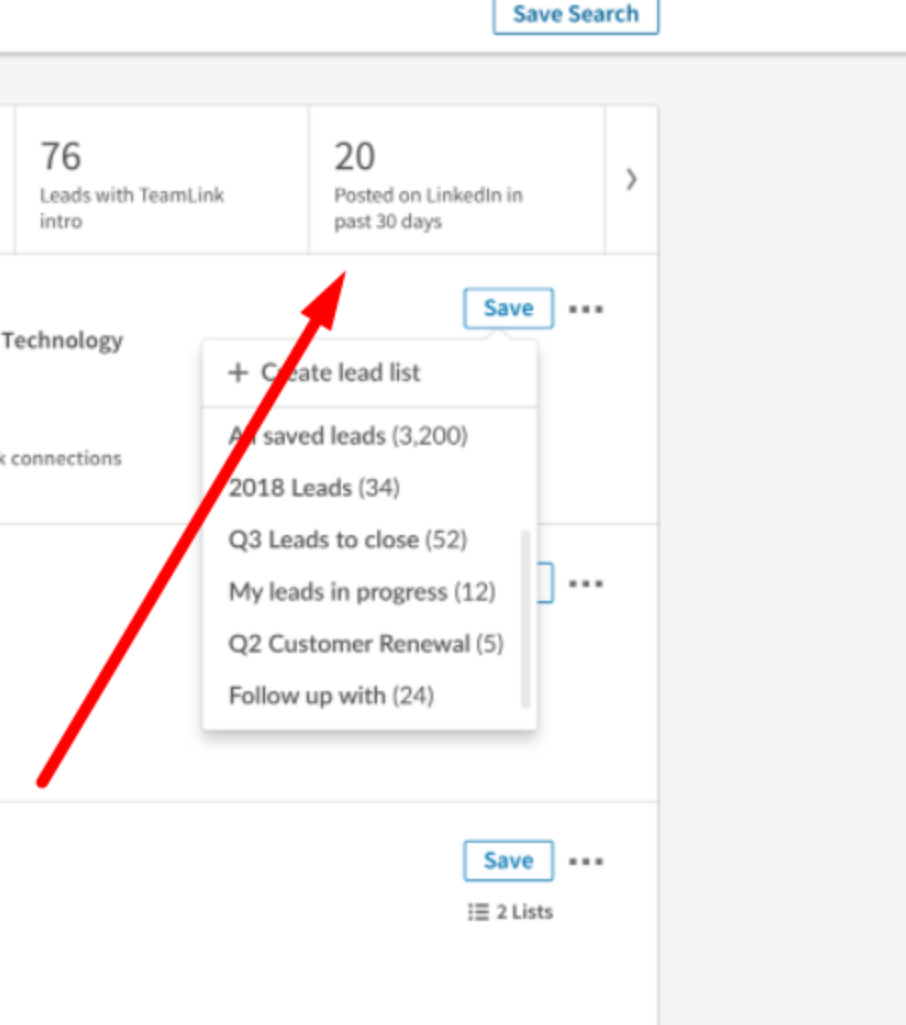Open more options for the Technology lead
Image resolution: width=906 pixels, height=1025 pixels.
click(x=586, y=309)
